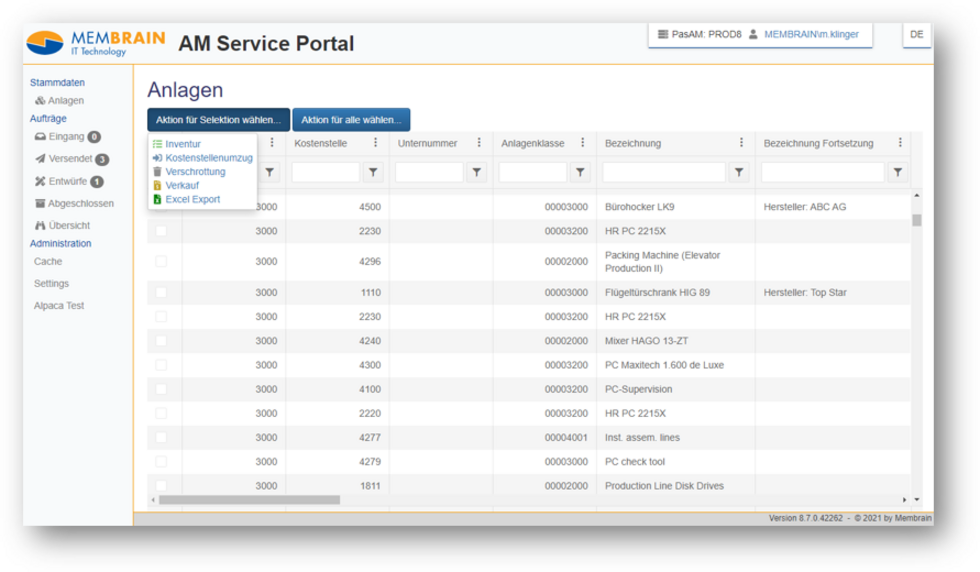The width and height of the screenshot is (980, 572).
Task: Open Versendet orders in sidebar
Action: coord(70,159)
